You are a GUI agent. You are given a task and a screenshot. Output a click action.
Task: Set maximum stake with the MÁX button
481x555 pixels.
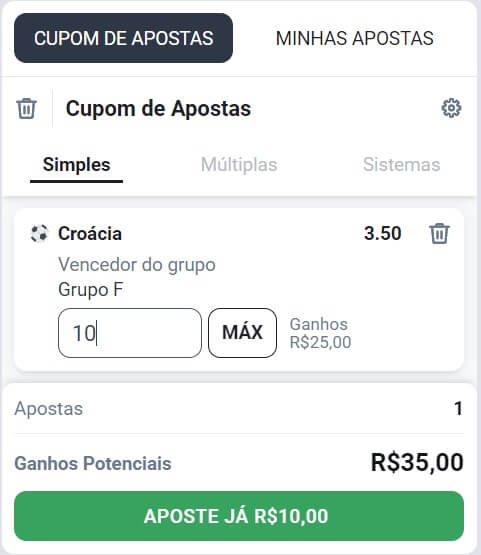[242, 333]
